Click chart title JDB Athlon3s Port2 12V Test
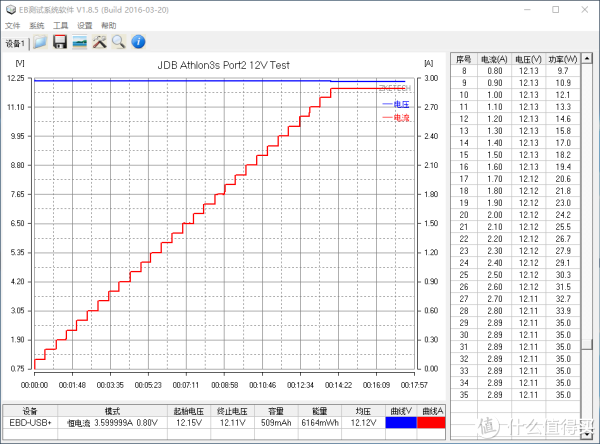This screenshot has height=444, width=600. [x=224, y=65]
